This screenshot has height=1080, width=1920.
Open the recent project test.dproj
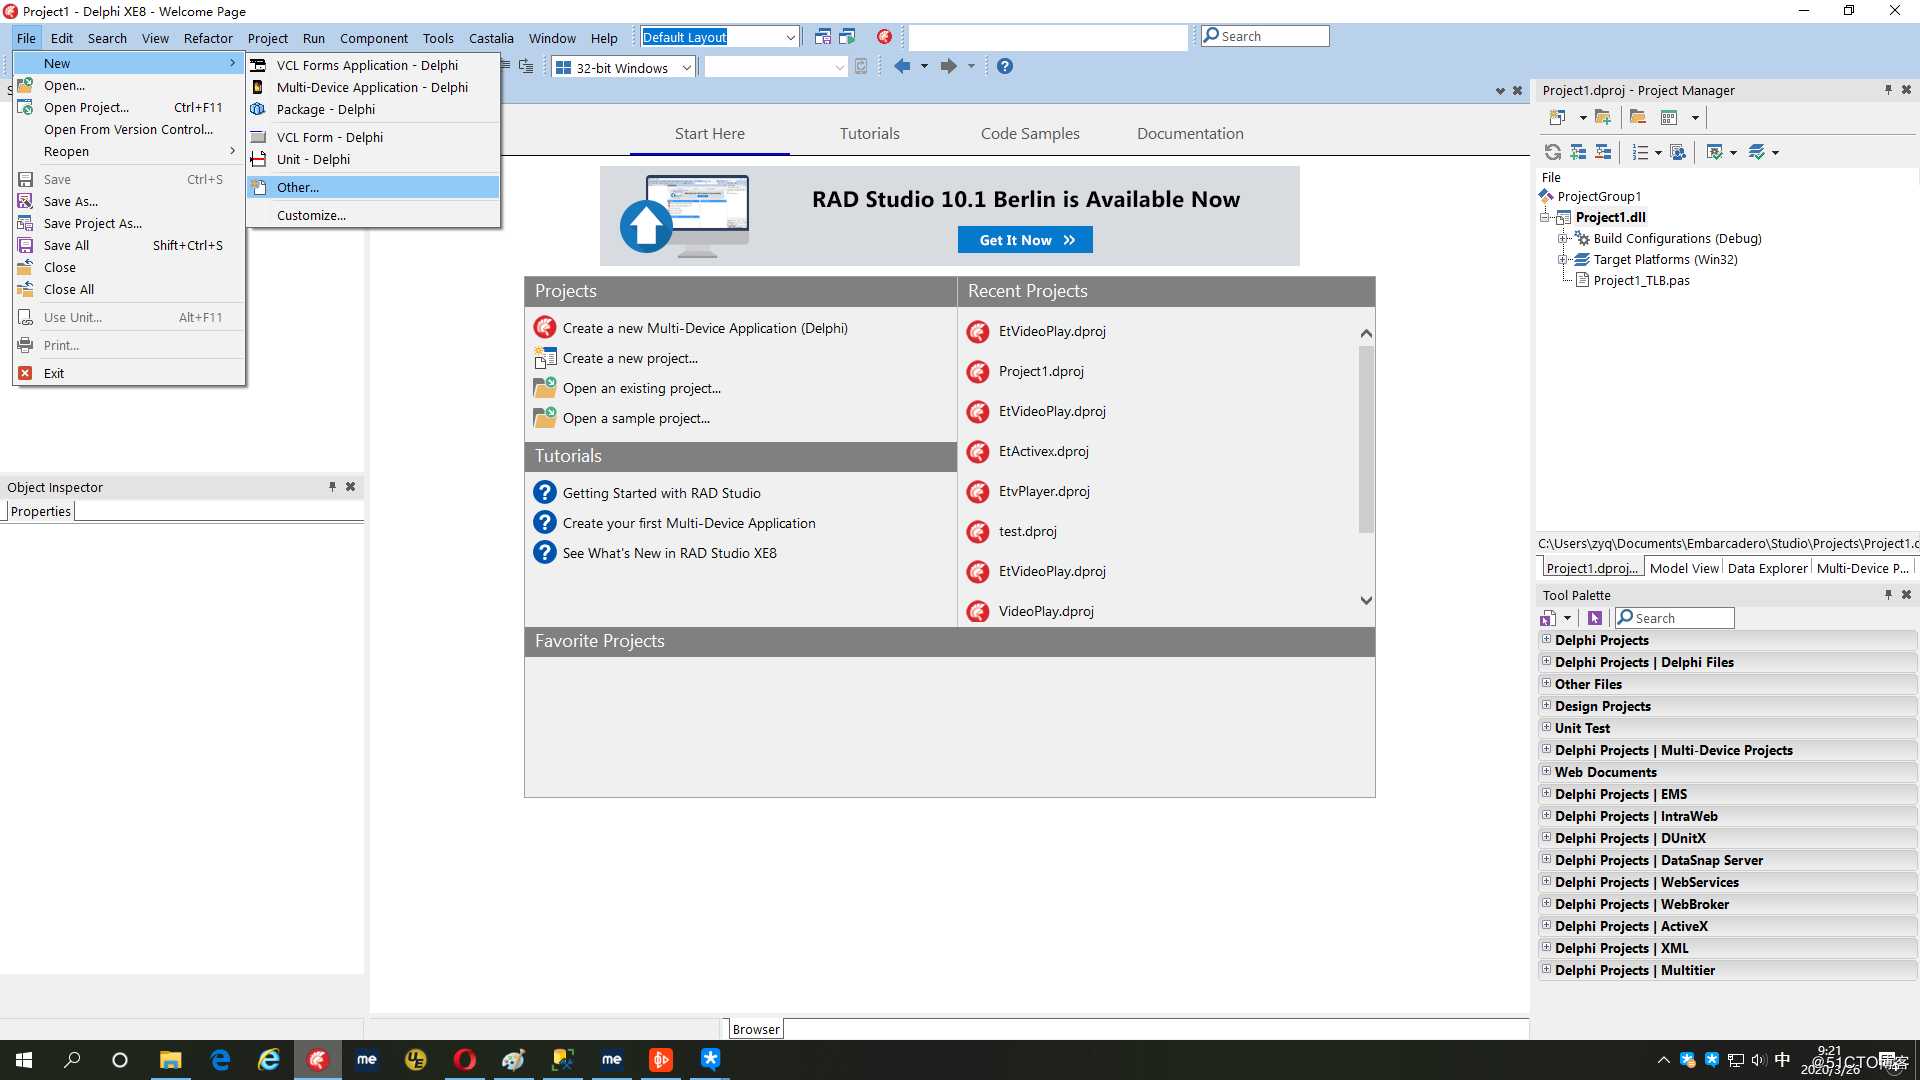[x=1027, y=531]
